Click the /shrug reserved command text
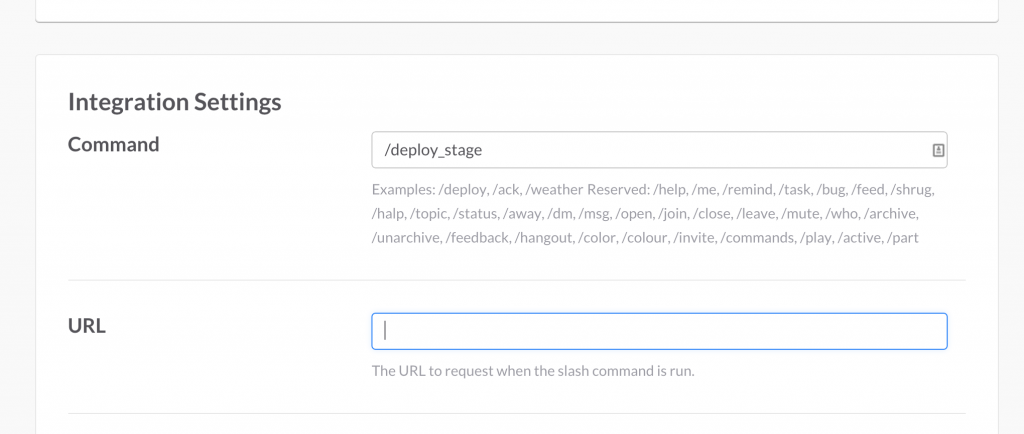 pos(912,190)
